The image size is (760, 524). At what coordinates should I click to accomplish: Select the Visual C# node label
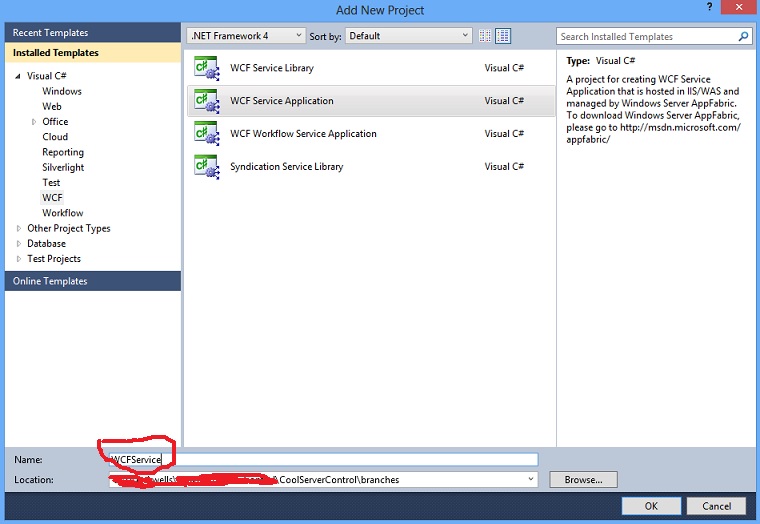pyautogui.click(x=47, y=76)
